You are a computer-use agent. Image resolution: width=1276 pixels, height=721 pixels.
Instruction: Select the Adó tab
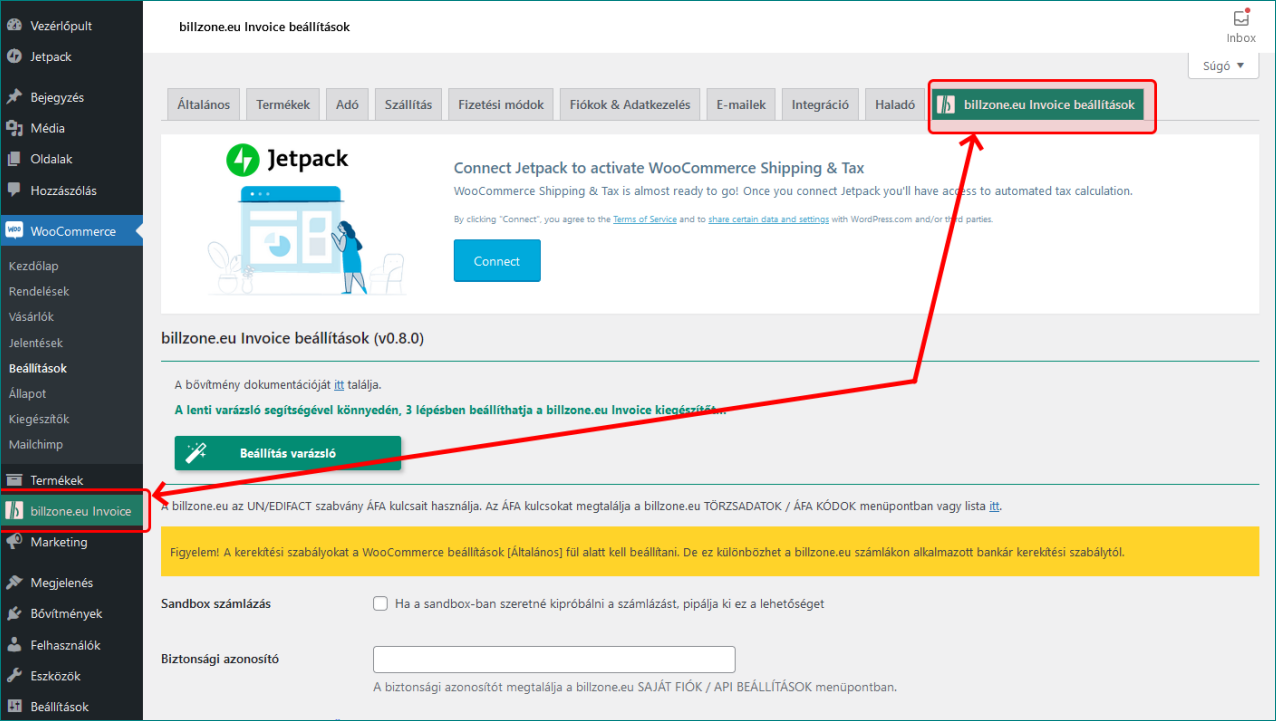pos(347,105)
